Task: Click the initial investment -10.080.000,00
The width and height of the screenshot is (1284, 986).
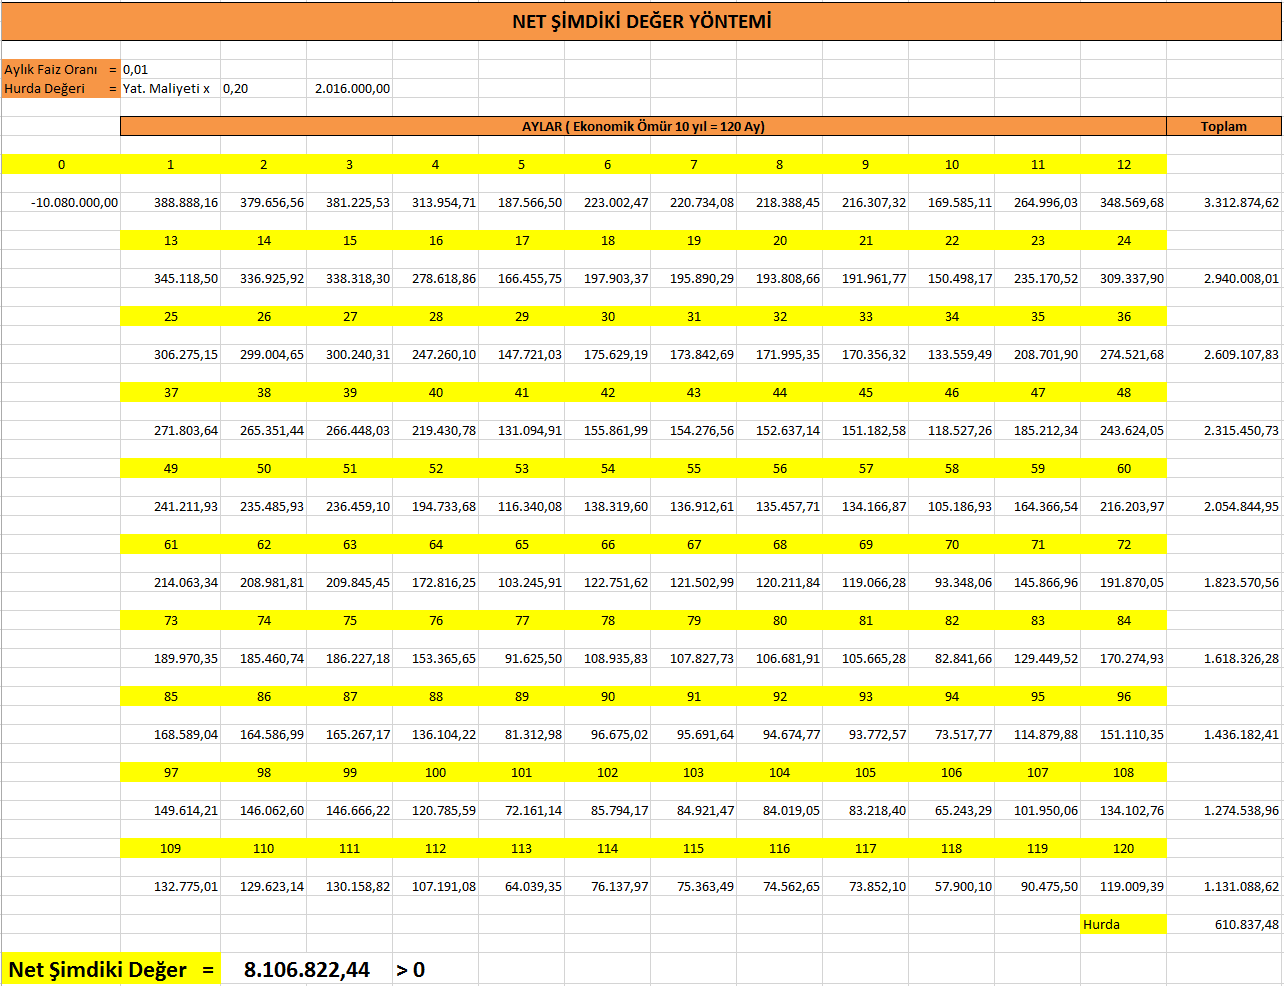Action: tap(74, 203)
